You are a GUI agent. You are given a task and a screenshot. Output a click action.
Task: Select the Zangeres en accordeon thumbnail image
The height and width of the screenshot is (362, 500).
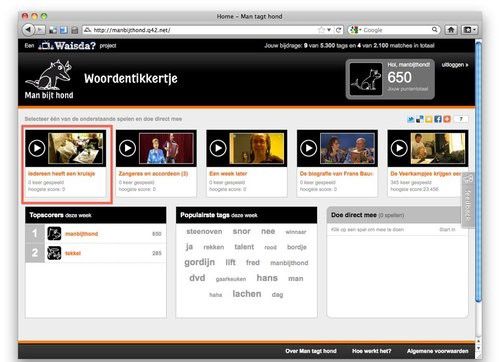tap(166, 148)
